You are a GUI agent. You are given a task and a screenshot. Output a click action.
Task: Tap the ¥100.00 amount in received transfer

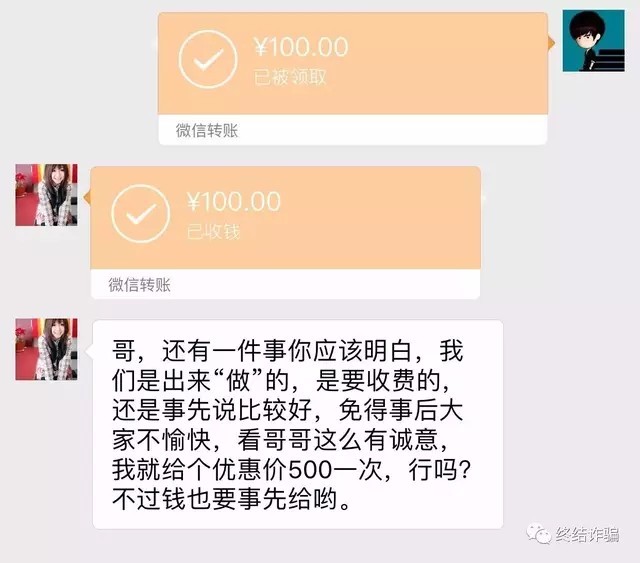click(x=234, y=201)
